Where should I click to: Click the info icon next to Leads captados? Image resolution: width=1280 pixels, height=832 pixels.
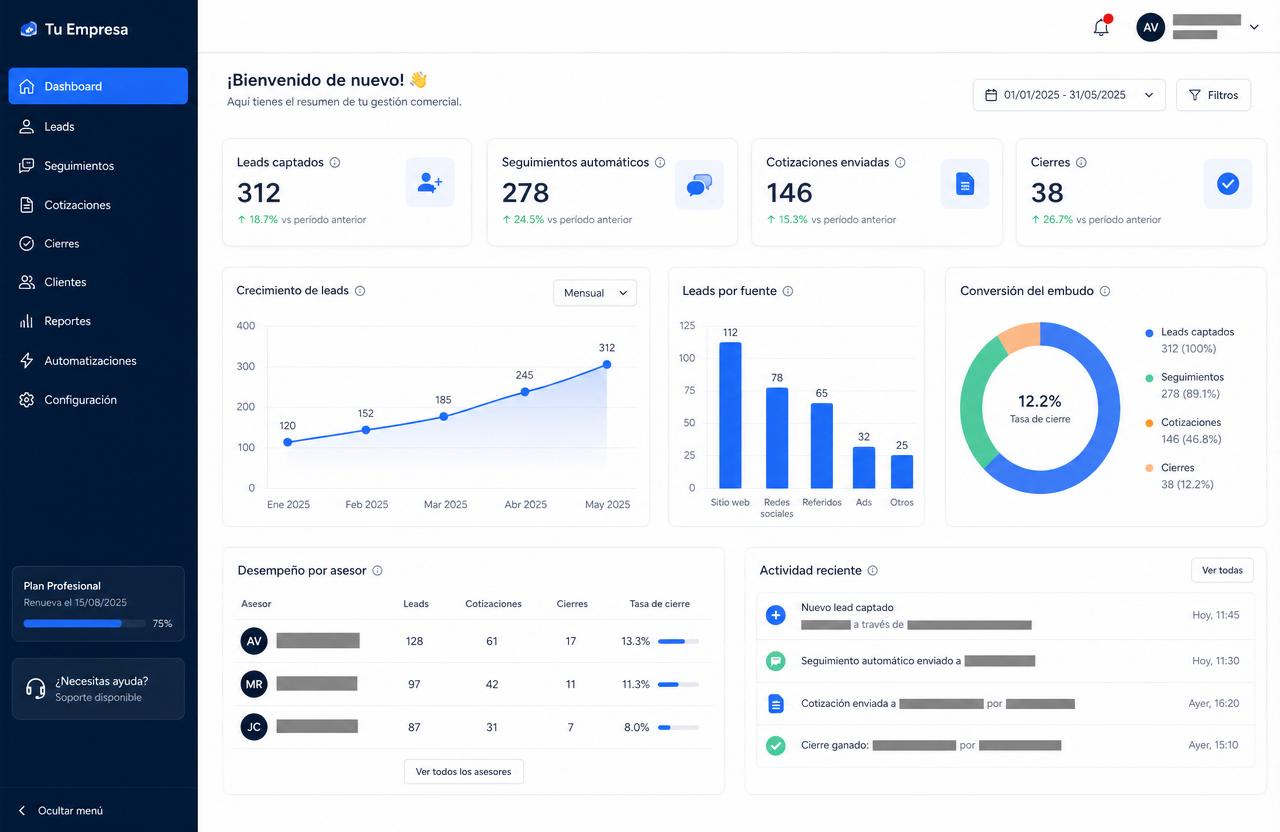click(x=335, y=162)
